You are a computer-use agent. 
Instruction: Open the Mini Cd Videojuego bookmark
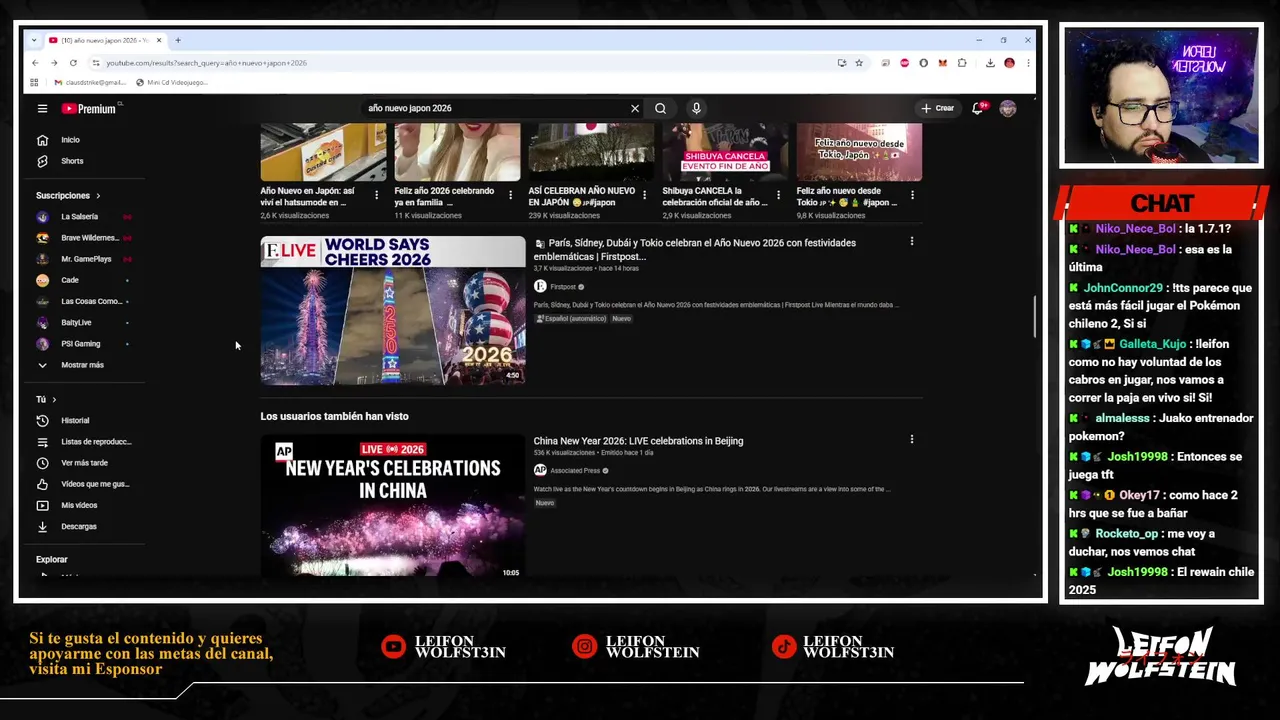click(x=171, y=82)
